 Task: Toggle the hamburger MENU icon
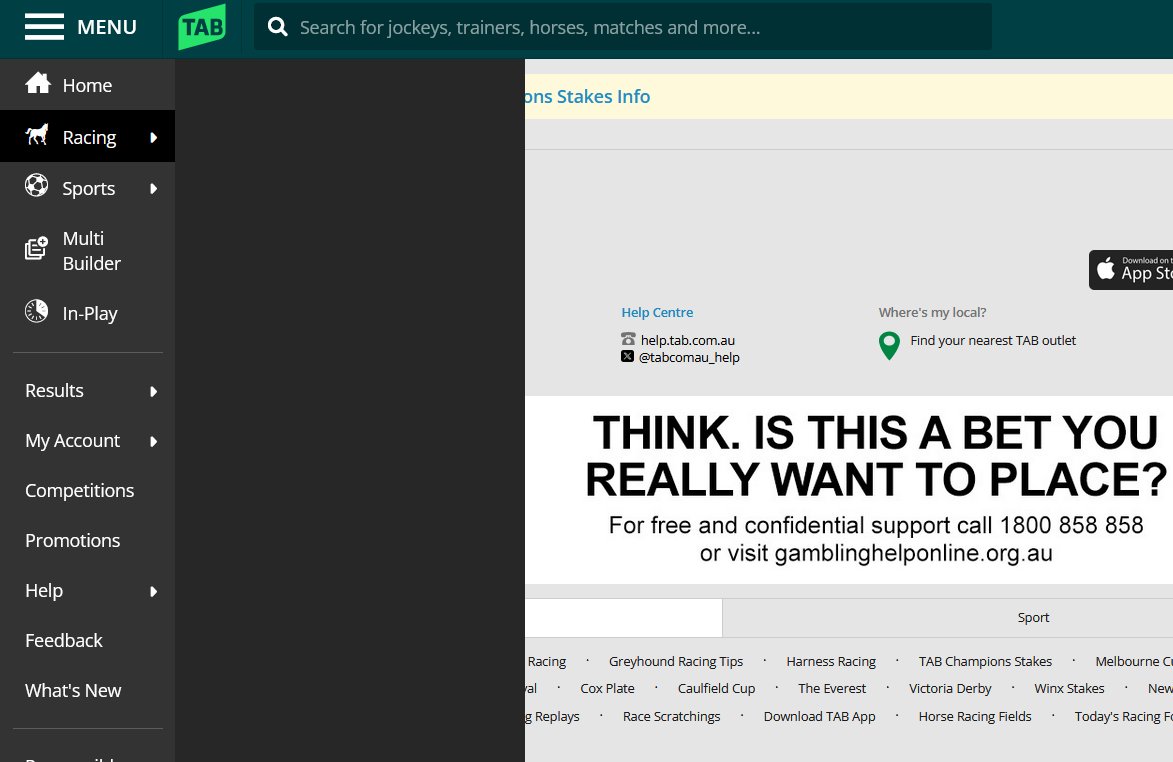pyautogui.click(x=44, y=27)
